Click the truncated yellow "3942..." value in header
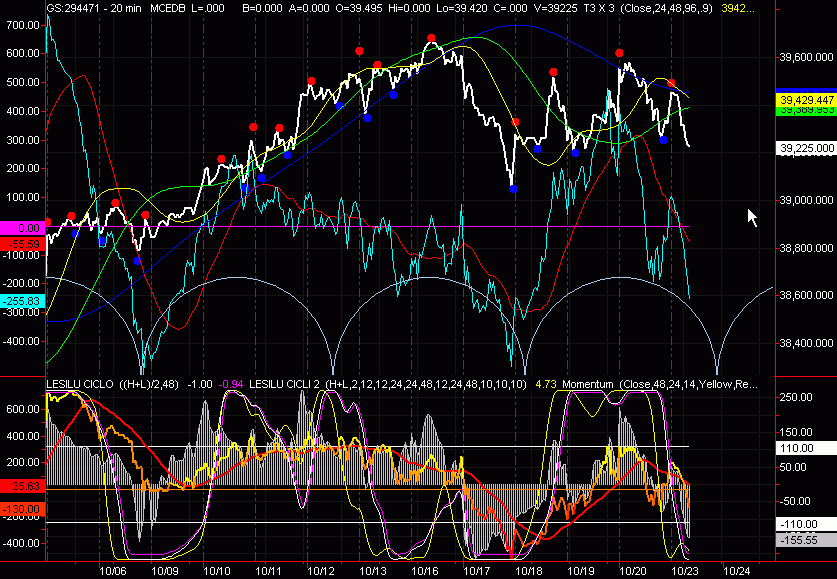Image resolution: width=837 pixels, height=579 pixels. pyautogui.click(x=738, y=9)
